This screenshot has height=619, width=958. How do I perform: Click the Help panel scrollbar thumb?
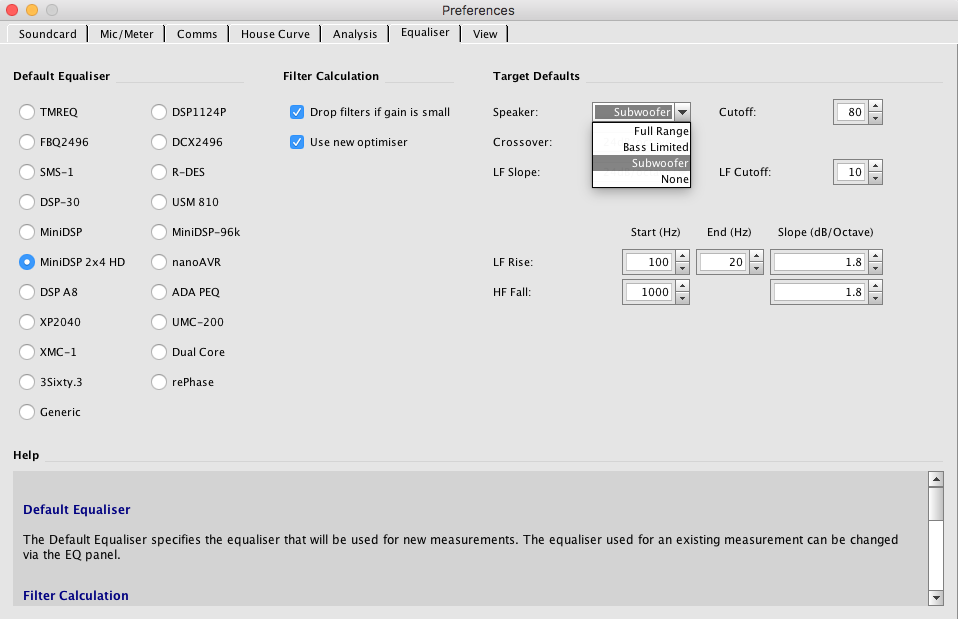click(x=936, y=504)
